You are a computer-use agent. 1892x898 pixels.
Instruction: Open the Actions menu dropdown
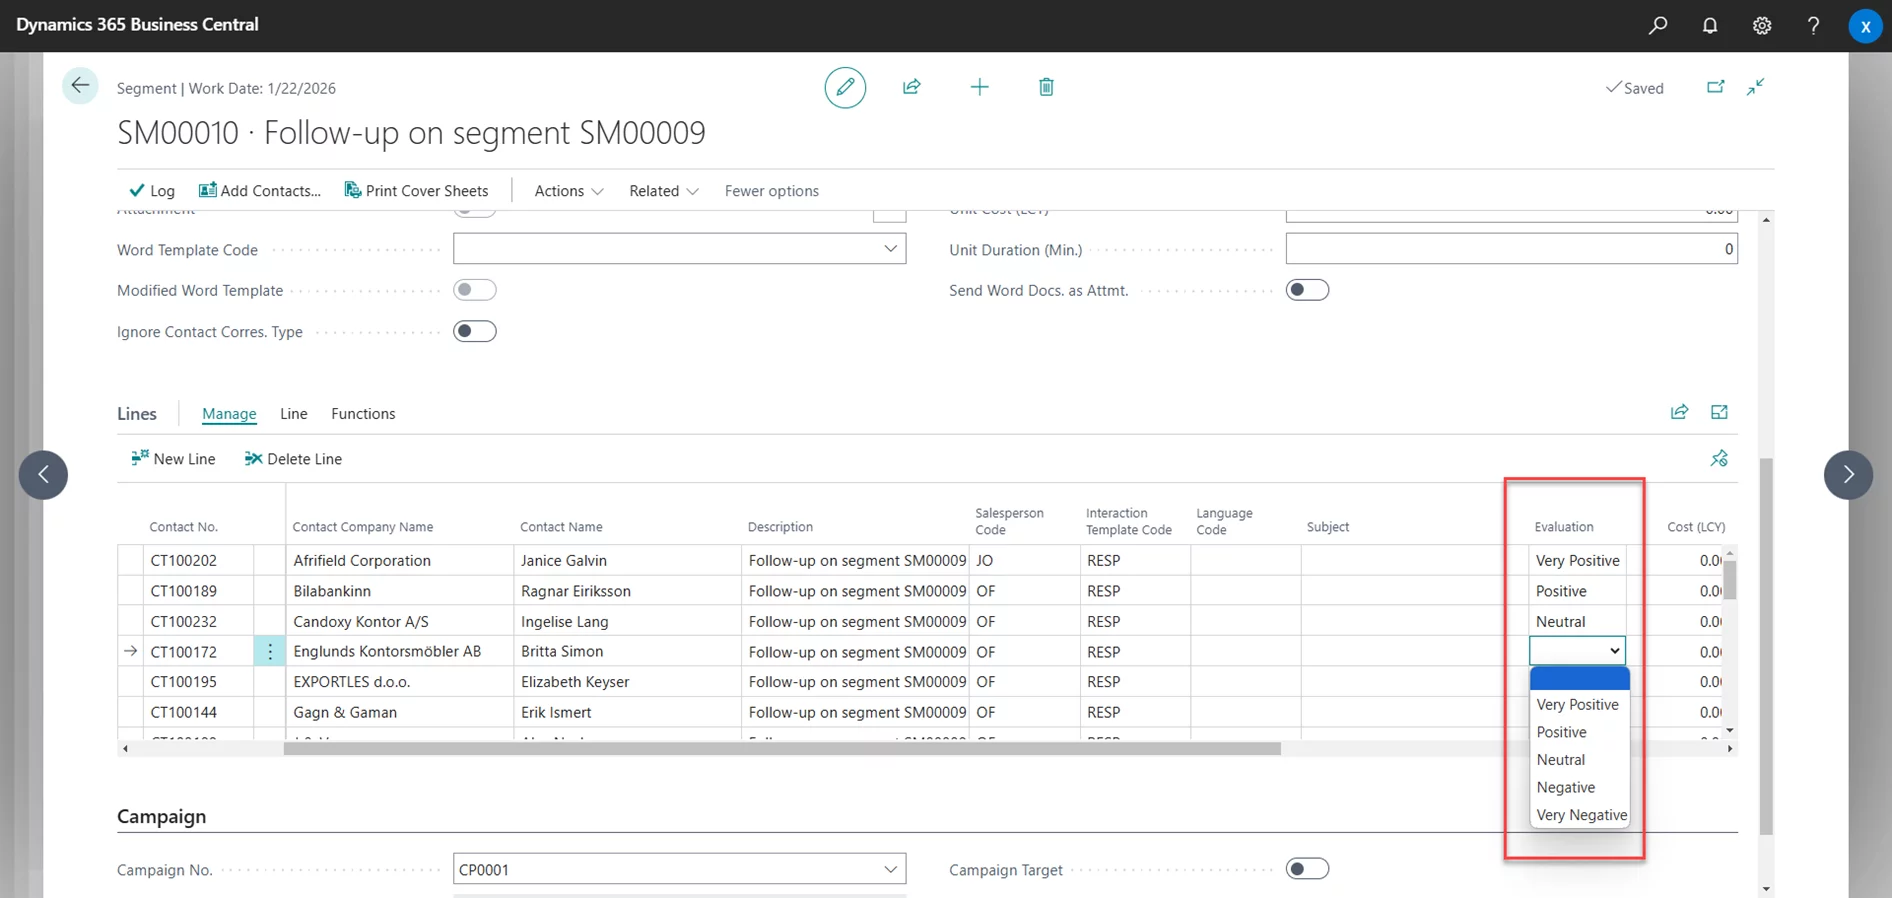click(x=568, y=191)
